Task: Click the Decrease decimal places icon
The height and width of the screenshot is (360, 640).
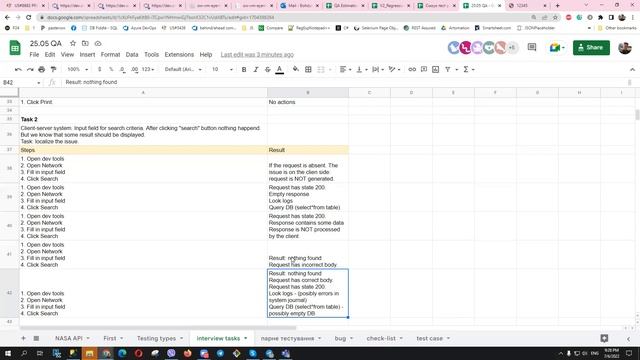Action: click(x=122, y=69)
